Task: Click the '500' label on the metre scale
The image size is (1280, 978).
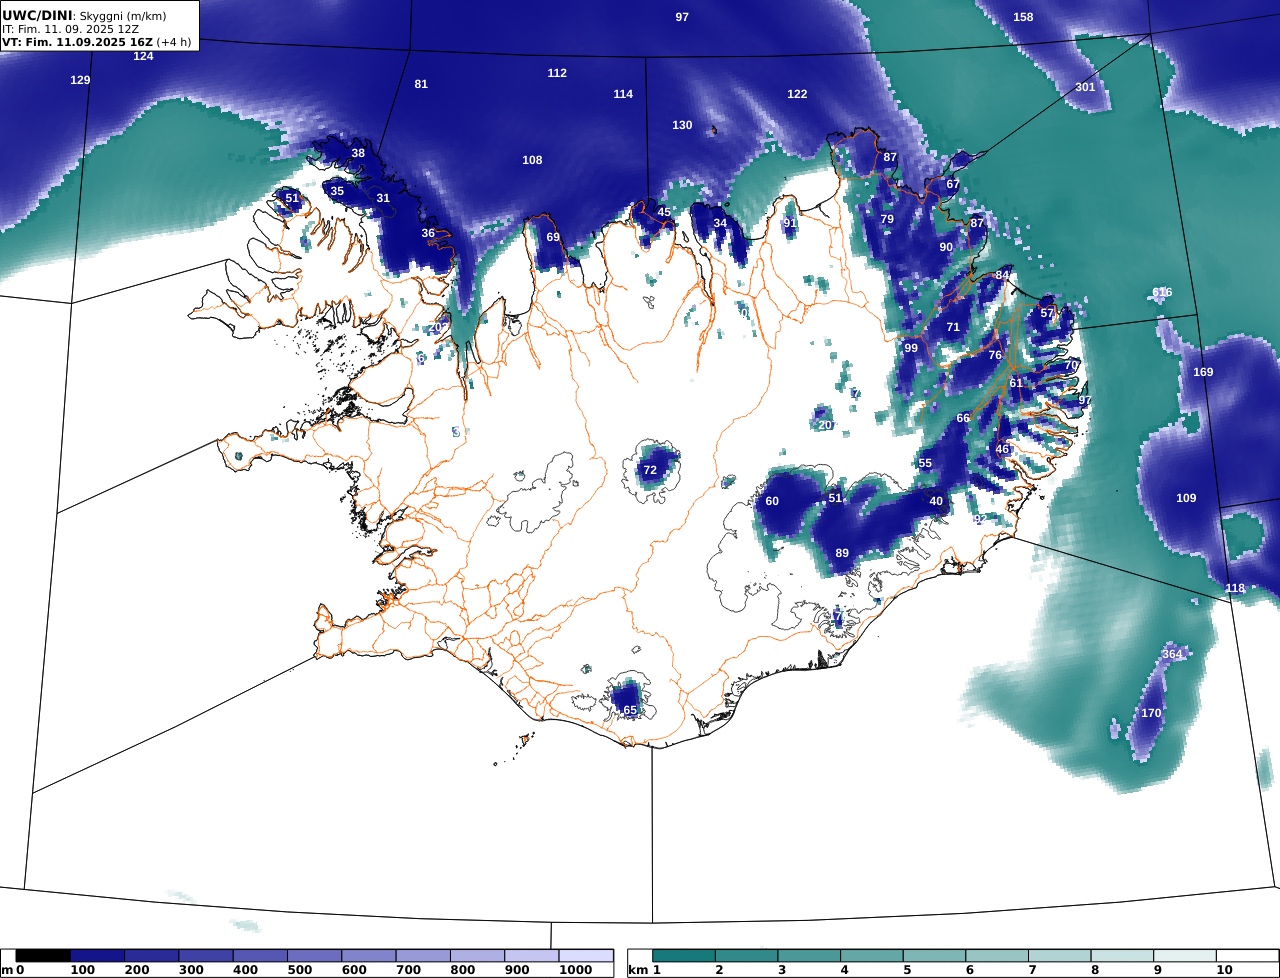Action: tap(301, 970)
